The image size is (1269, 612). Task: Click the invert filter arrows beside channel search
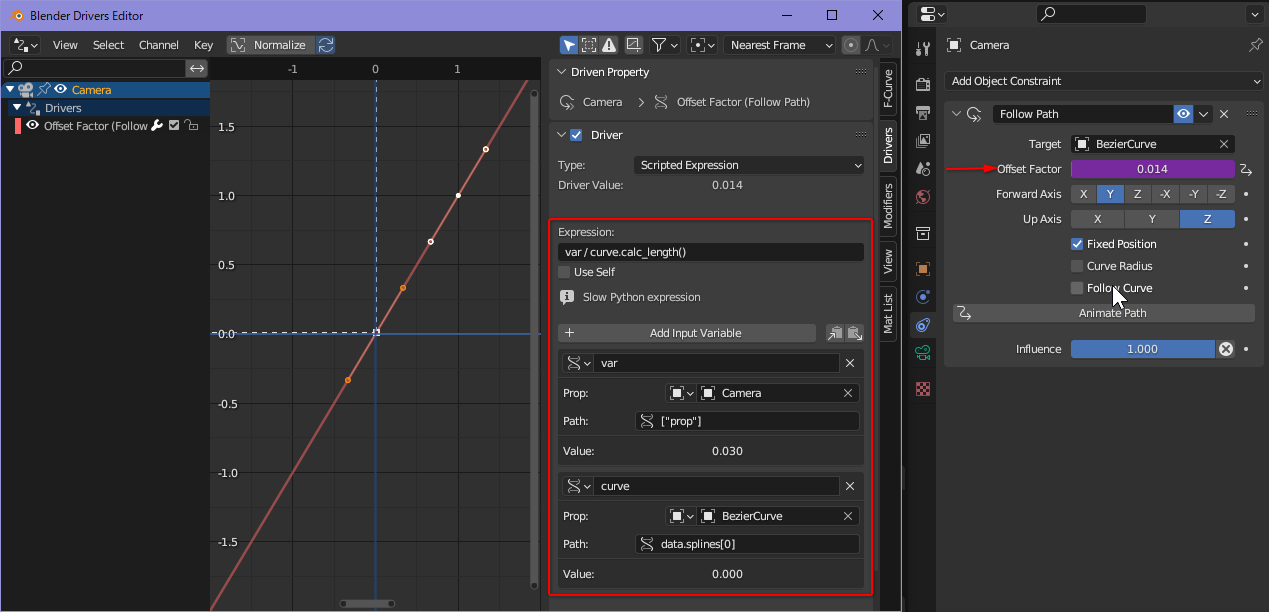[x=197, y=68]
